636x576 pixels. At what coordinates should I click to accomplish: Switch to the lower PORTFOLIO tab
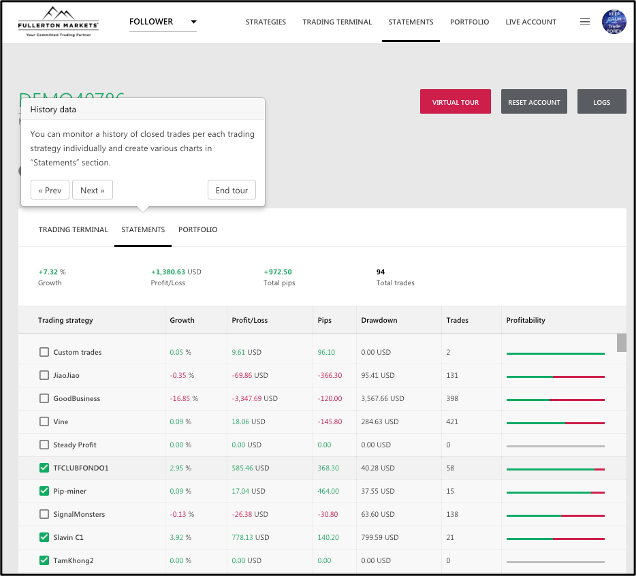point(198,230)
